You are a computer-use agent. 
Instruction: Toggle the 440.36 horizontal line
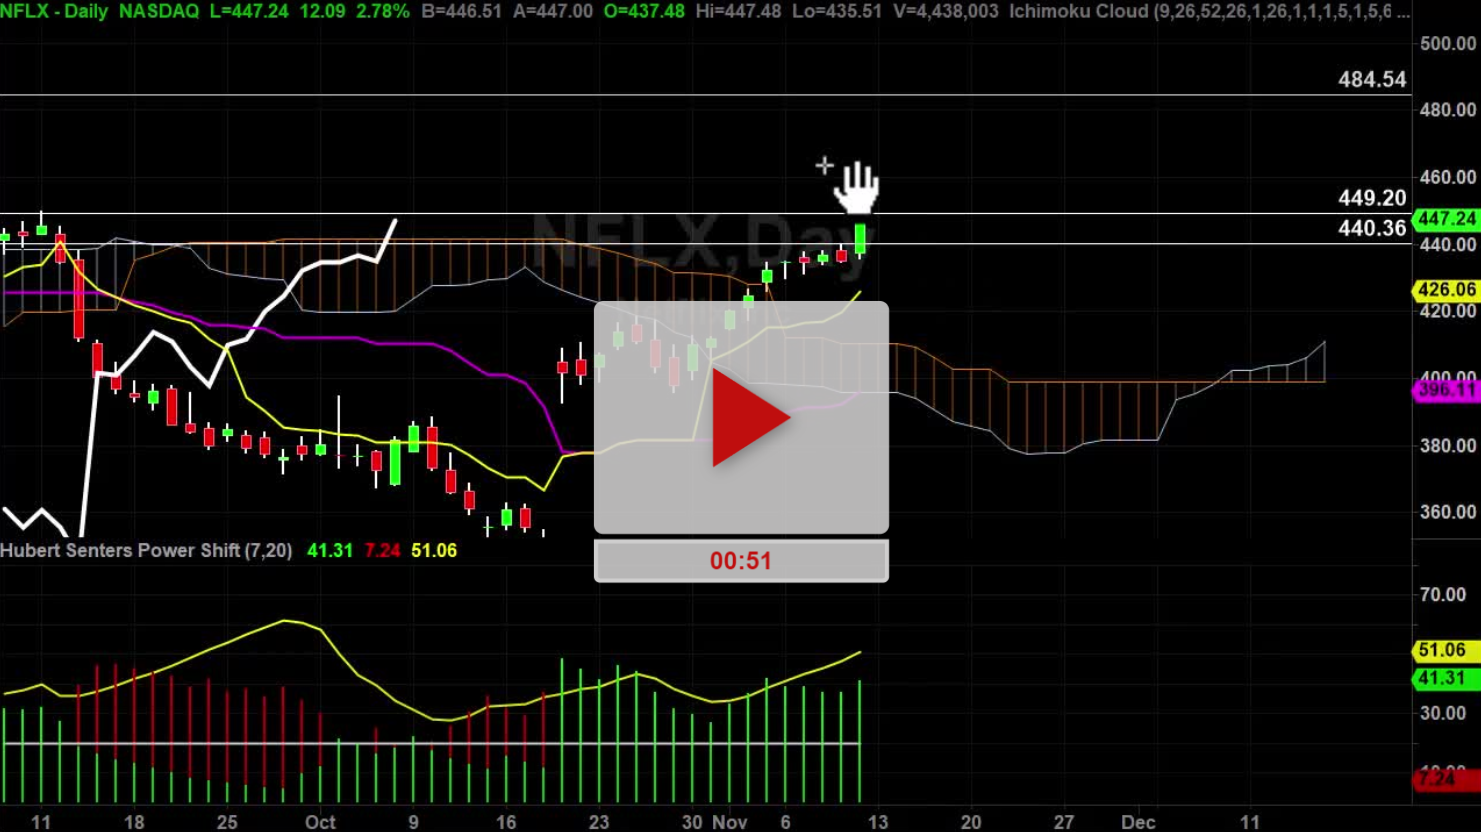1373,228
